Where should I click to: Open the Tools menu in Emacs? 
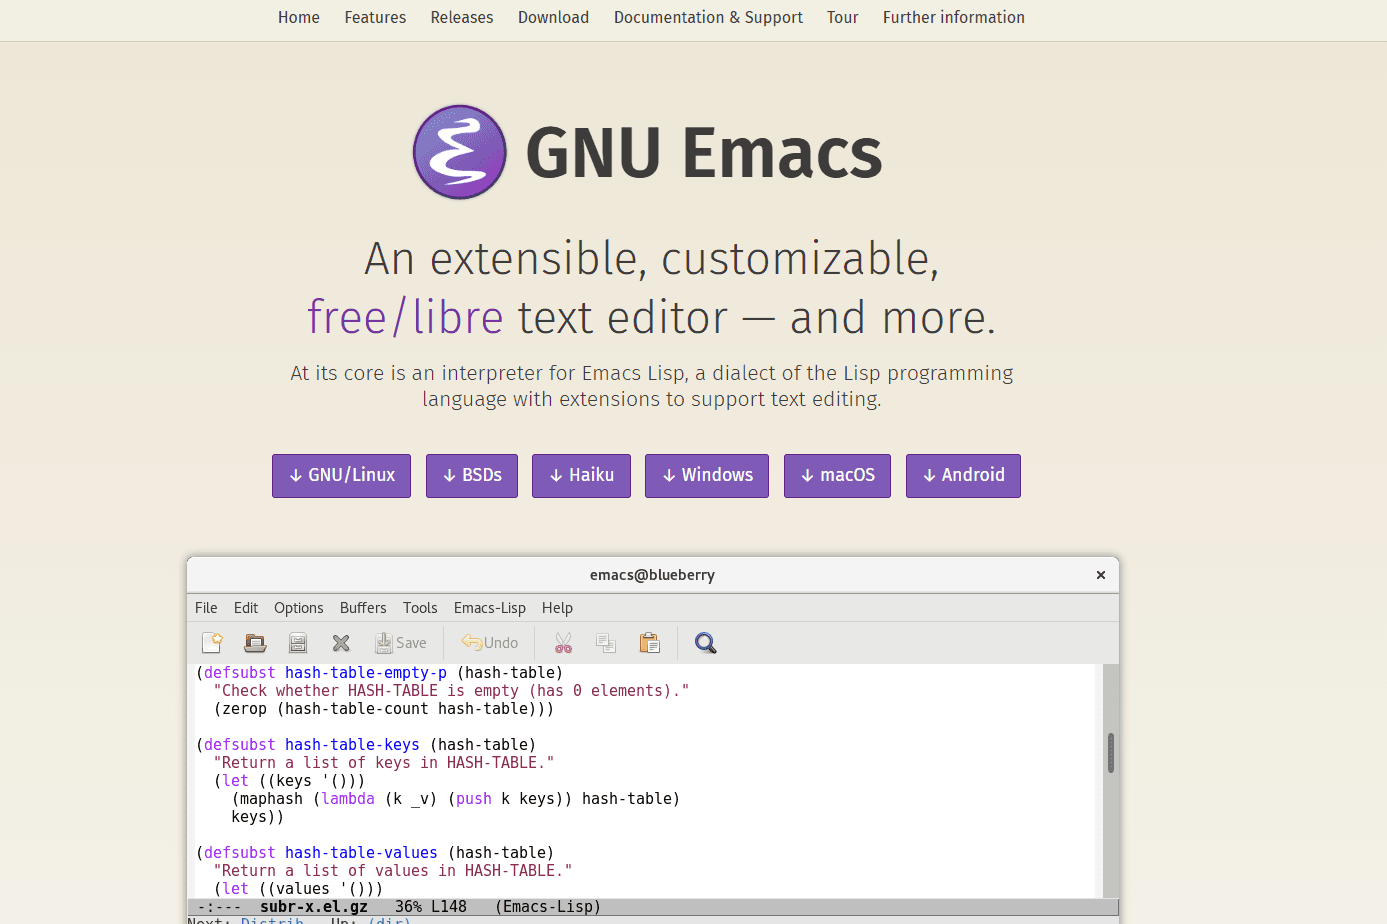[420, 608]
